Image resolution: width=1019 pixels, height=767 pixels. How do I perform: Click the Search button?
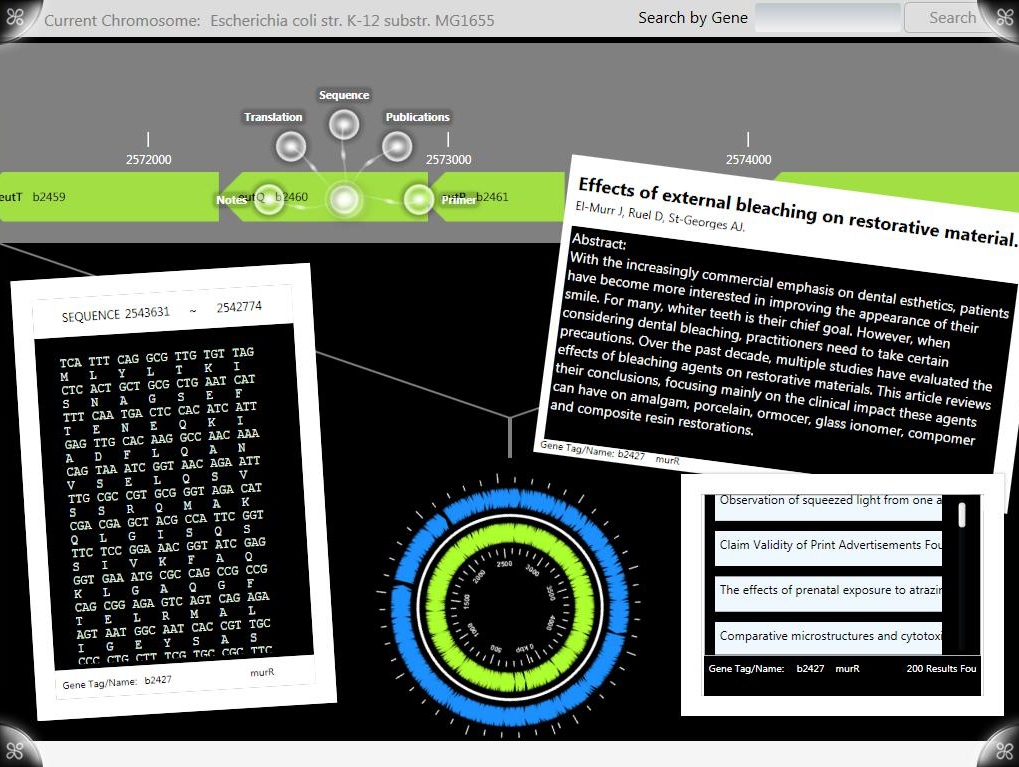click(x=951, y=18)
